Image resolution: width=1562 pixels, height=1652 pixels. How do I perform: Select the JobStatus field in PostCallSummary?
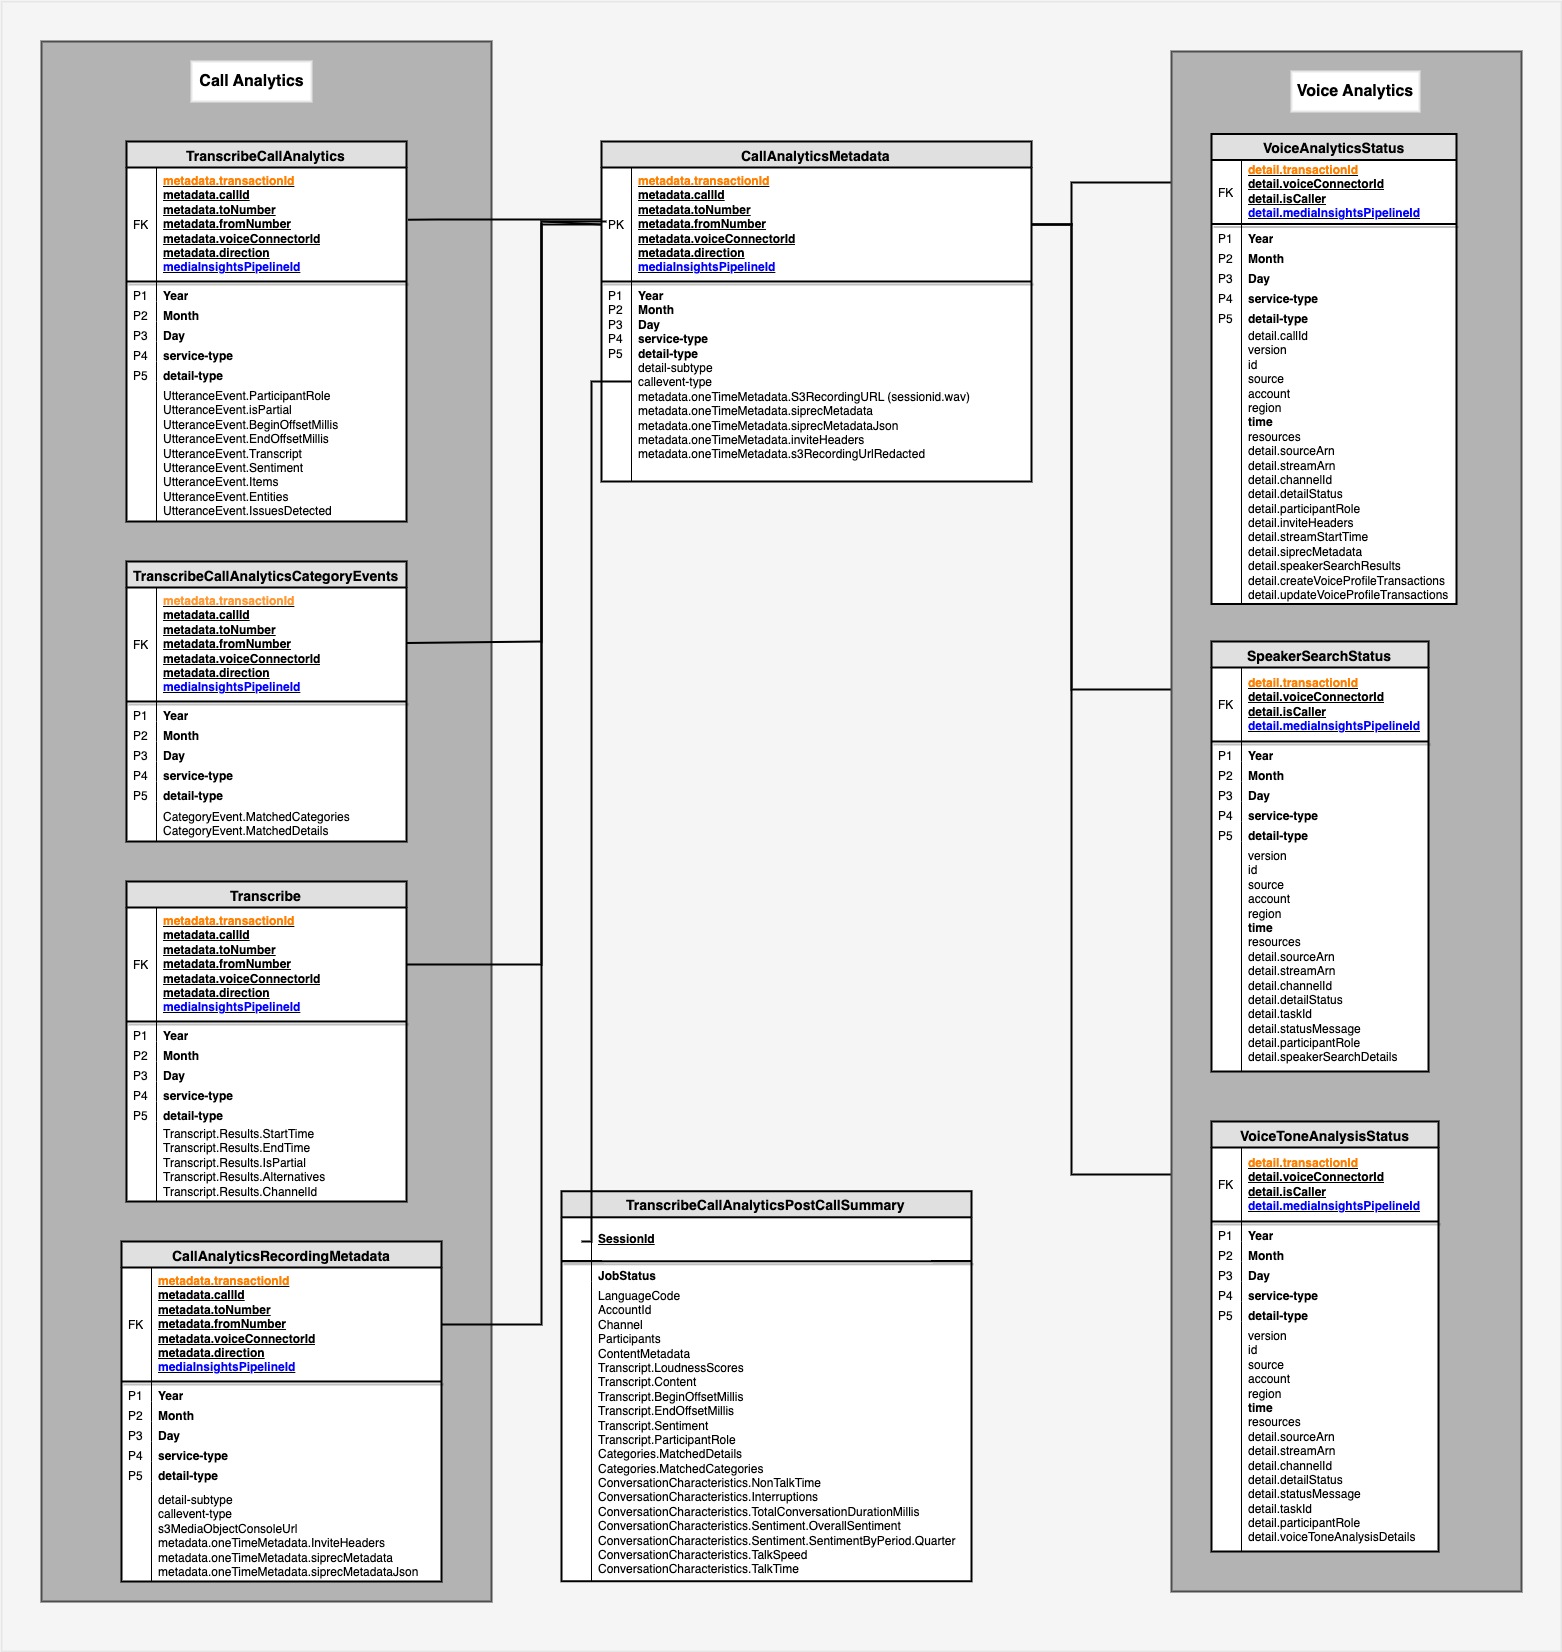pos(627,1276)
